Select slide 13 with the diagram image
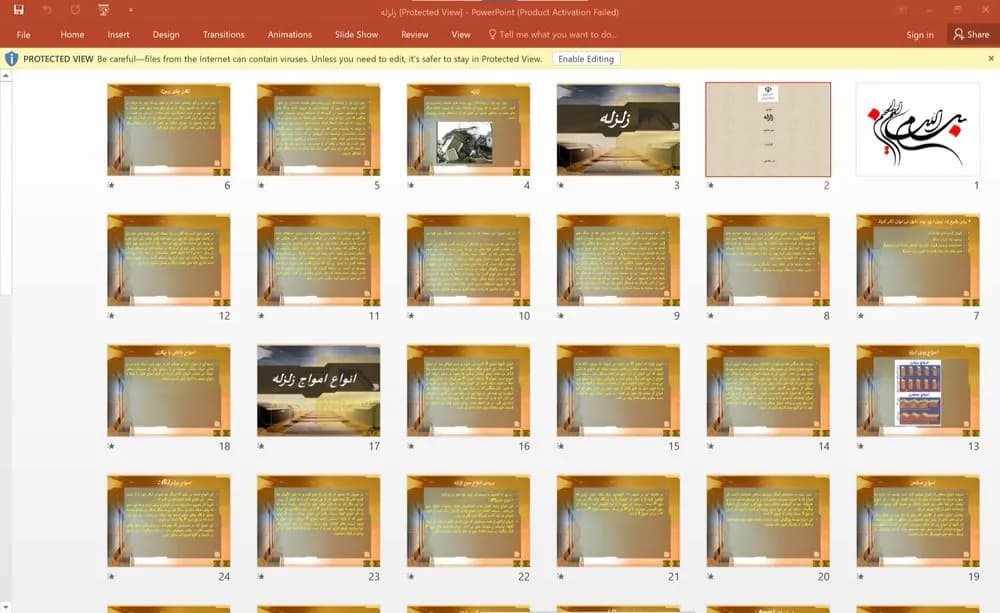This screenshot has width=1000, height=613. pyautogui.click(x=918, y=390)
